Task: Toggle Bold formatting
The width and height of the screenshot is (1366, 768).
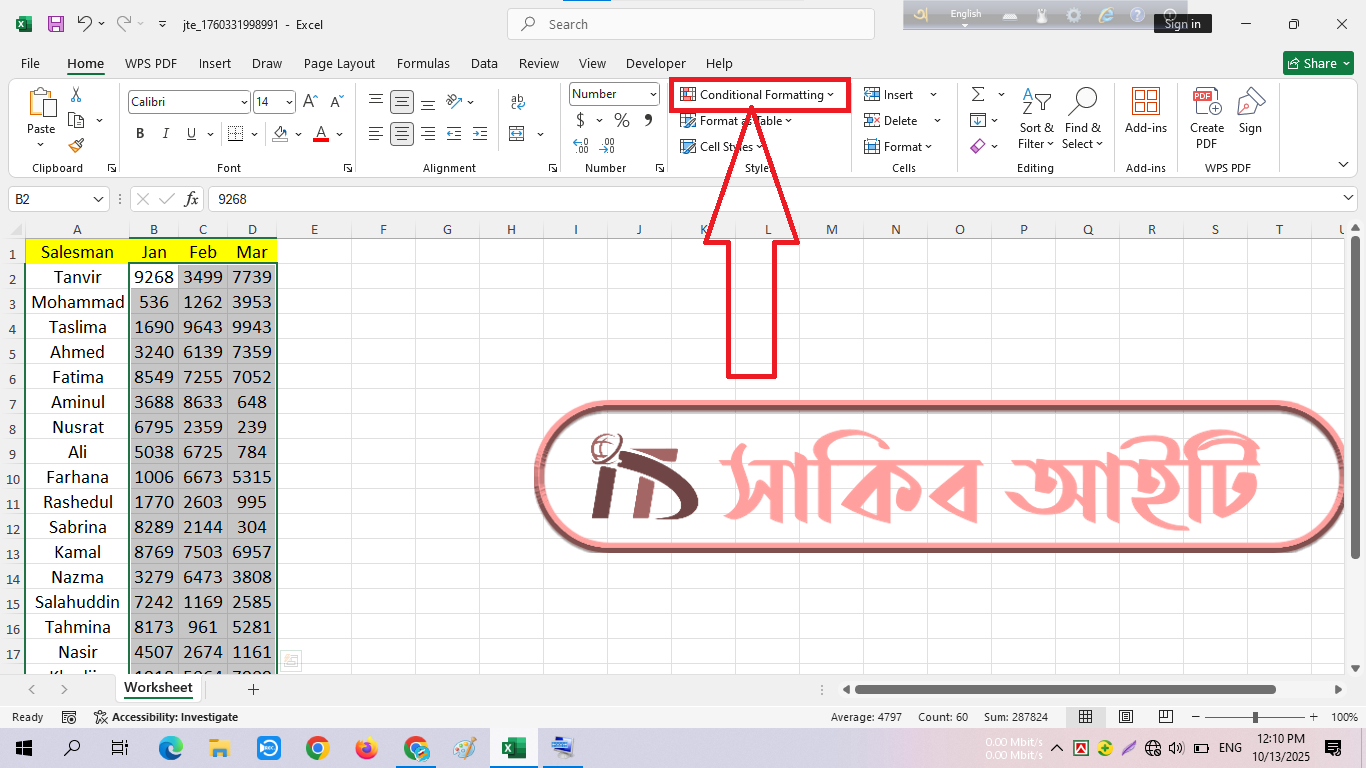Action: (x=140, y=134)
